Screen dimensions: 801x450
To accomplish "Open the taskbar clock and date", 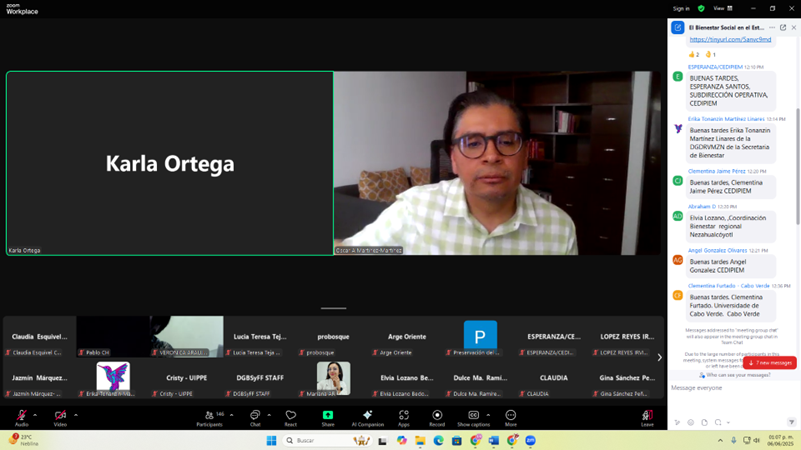I will click(780, 440).
